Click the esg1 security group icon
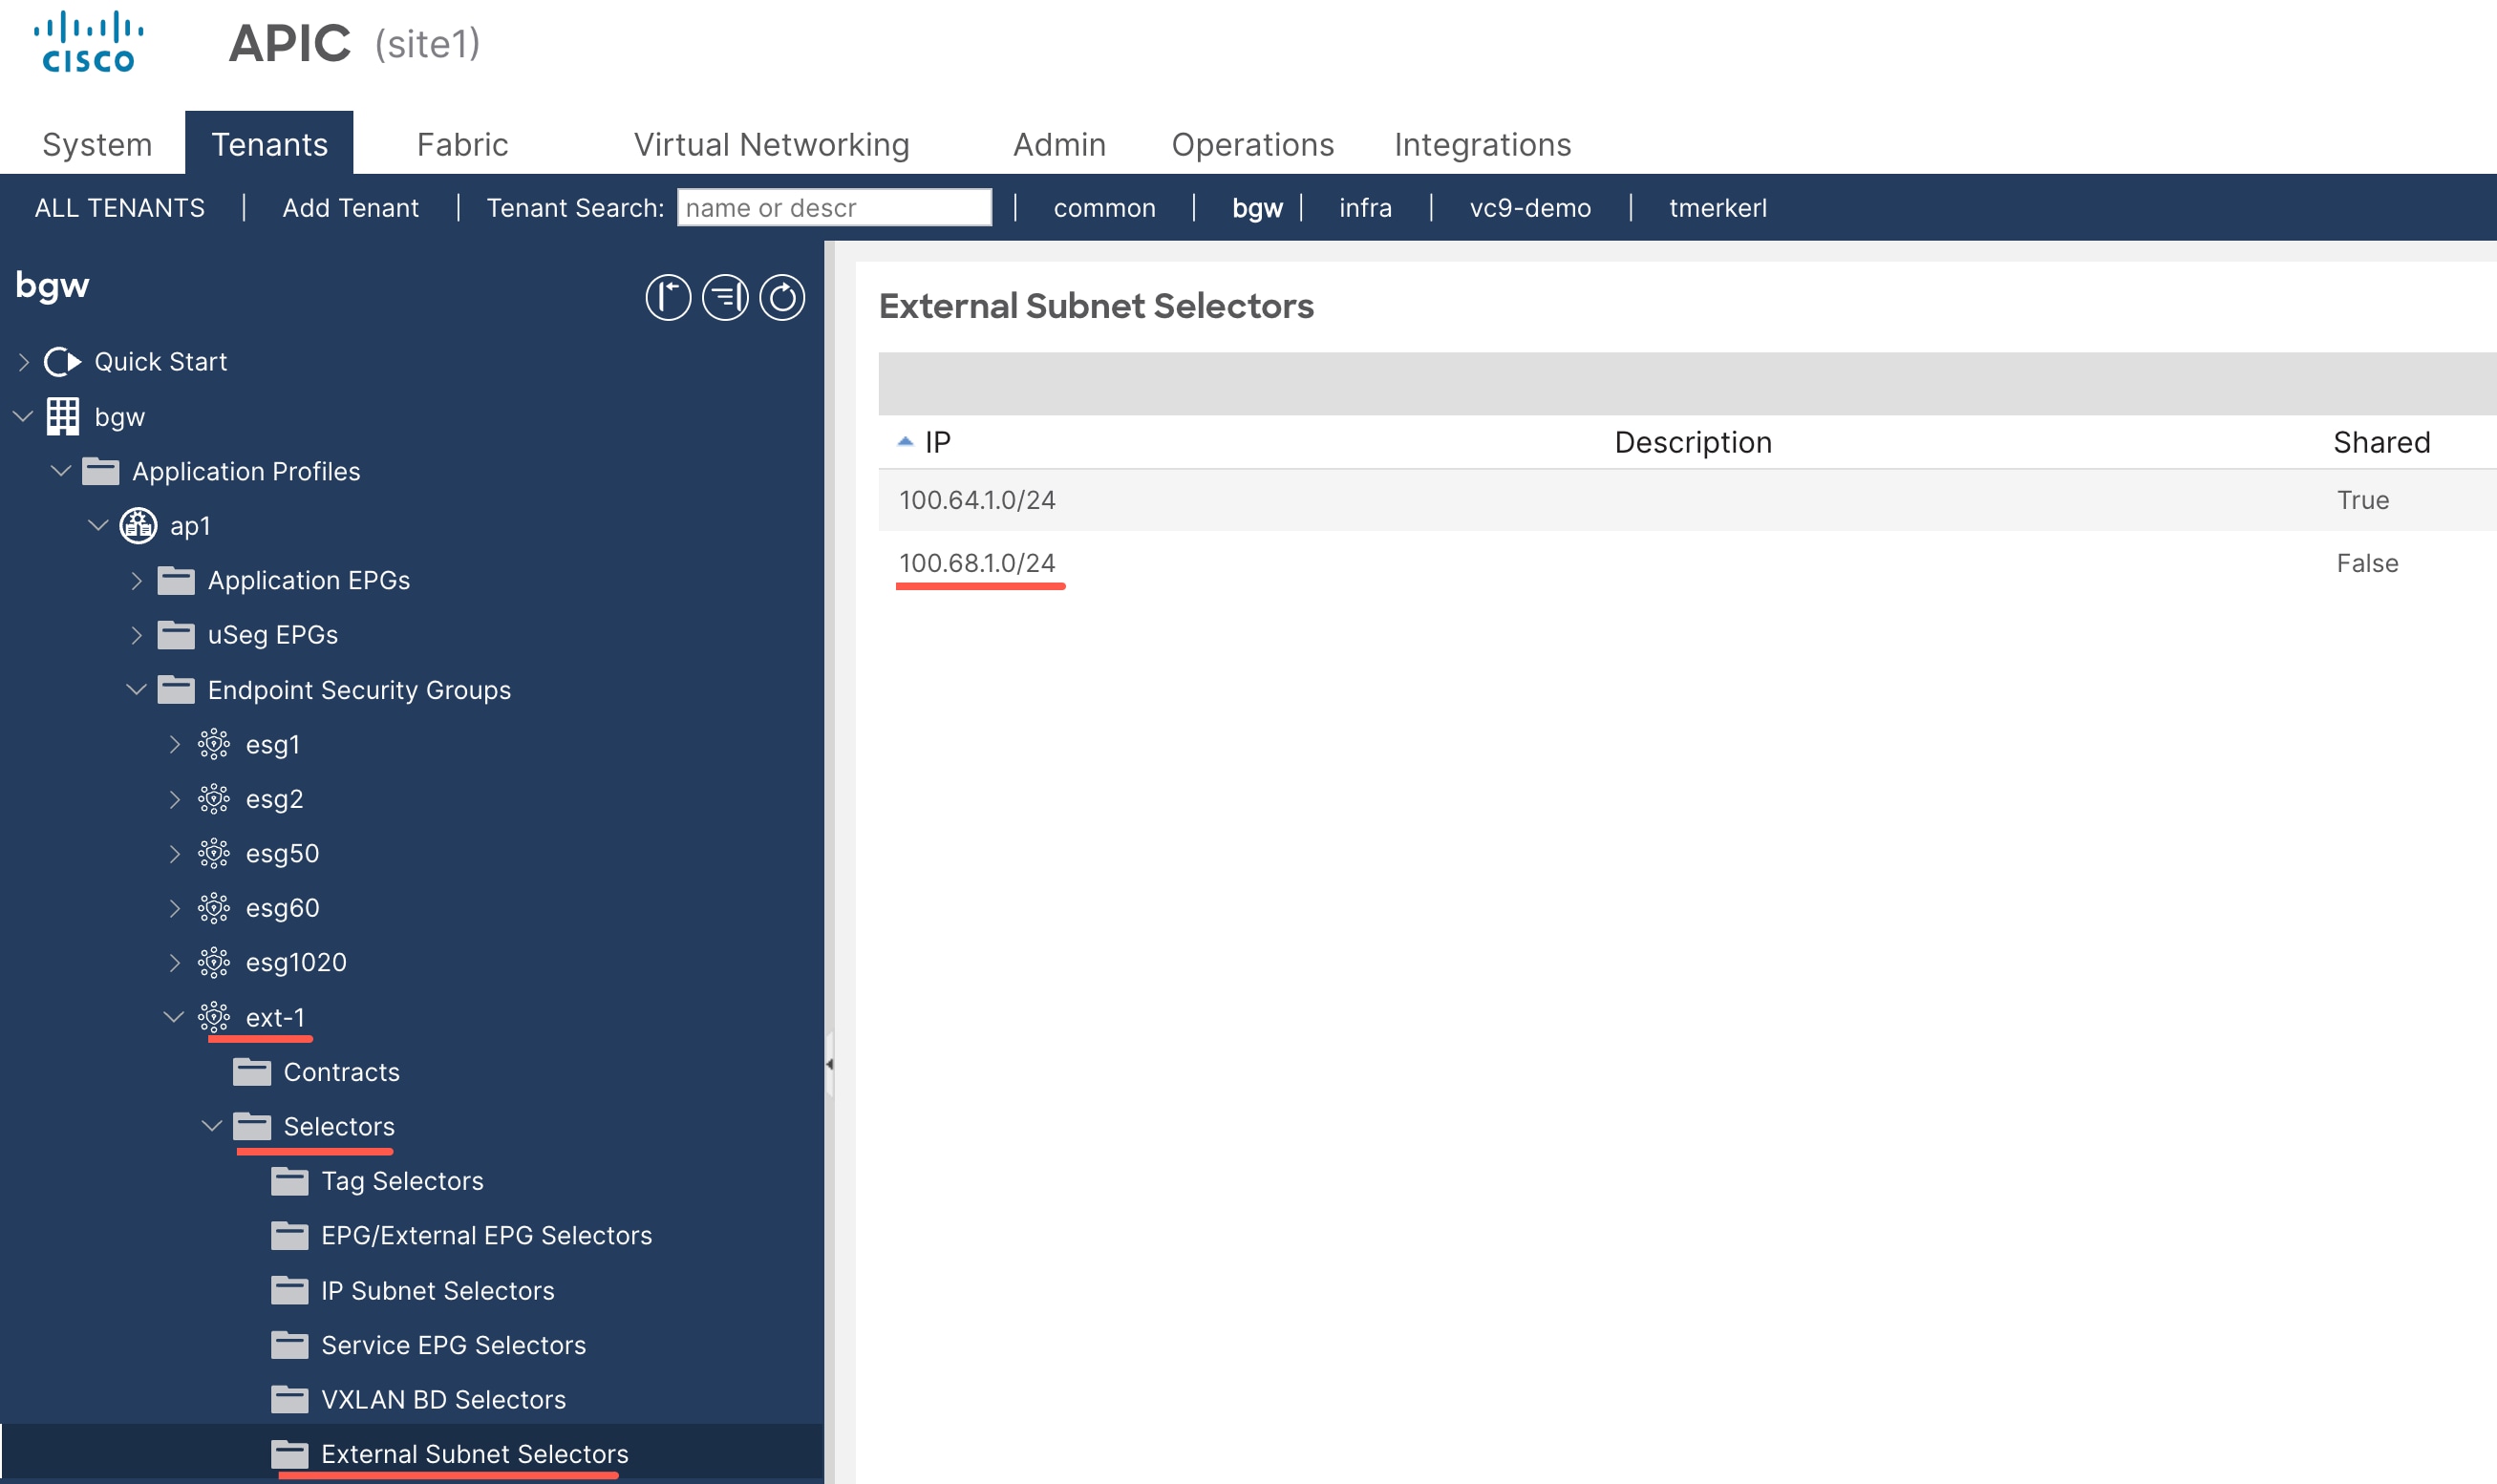 tap(214, 744)
